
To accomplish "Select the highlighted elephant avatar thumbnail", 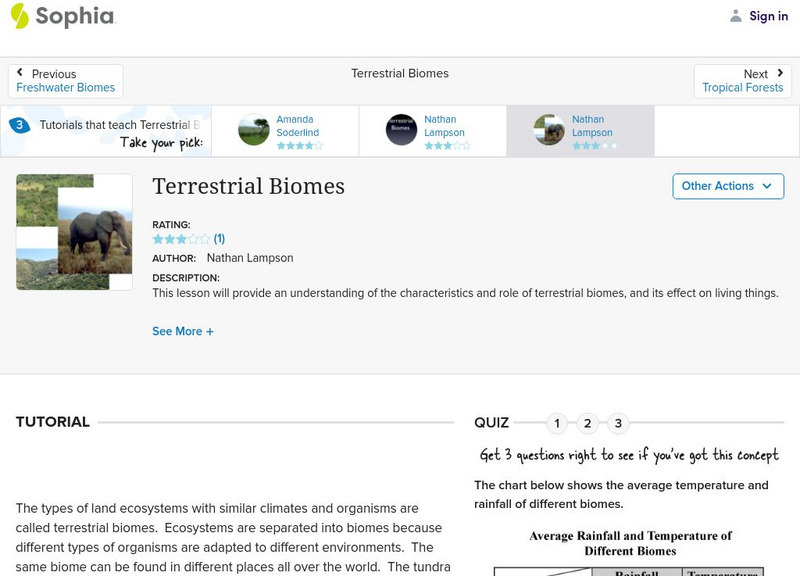I will pos(549,130).
